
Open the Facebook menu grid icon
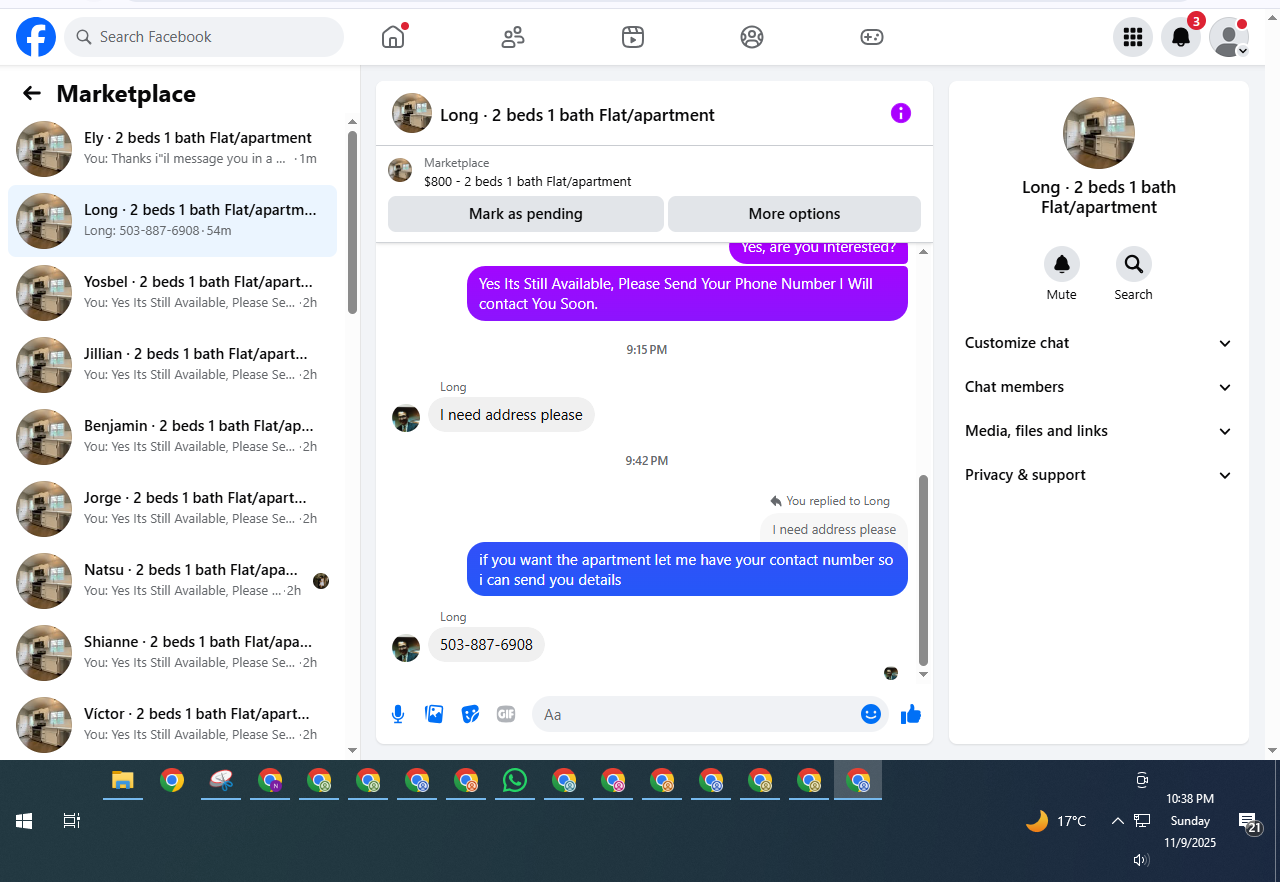[1133, 37]
